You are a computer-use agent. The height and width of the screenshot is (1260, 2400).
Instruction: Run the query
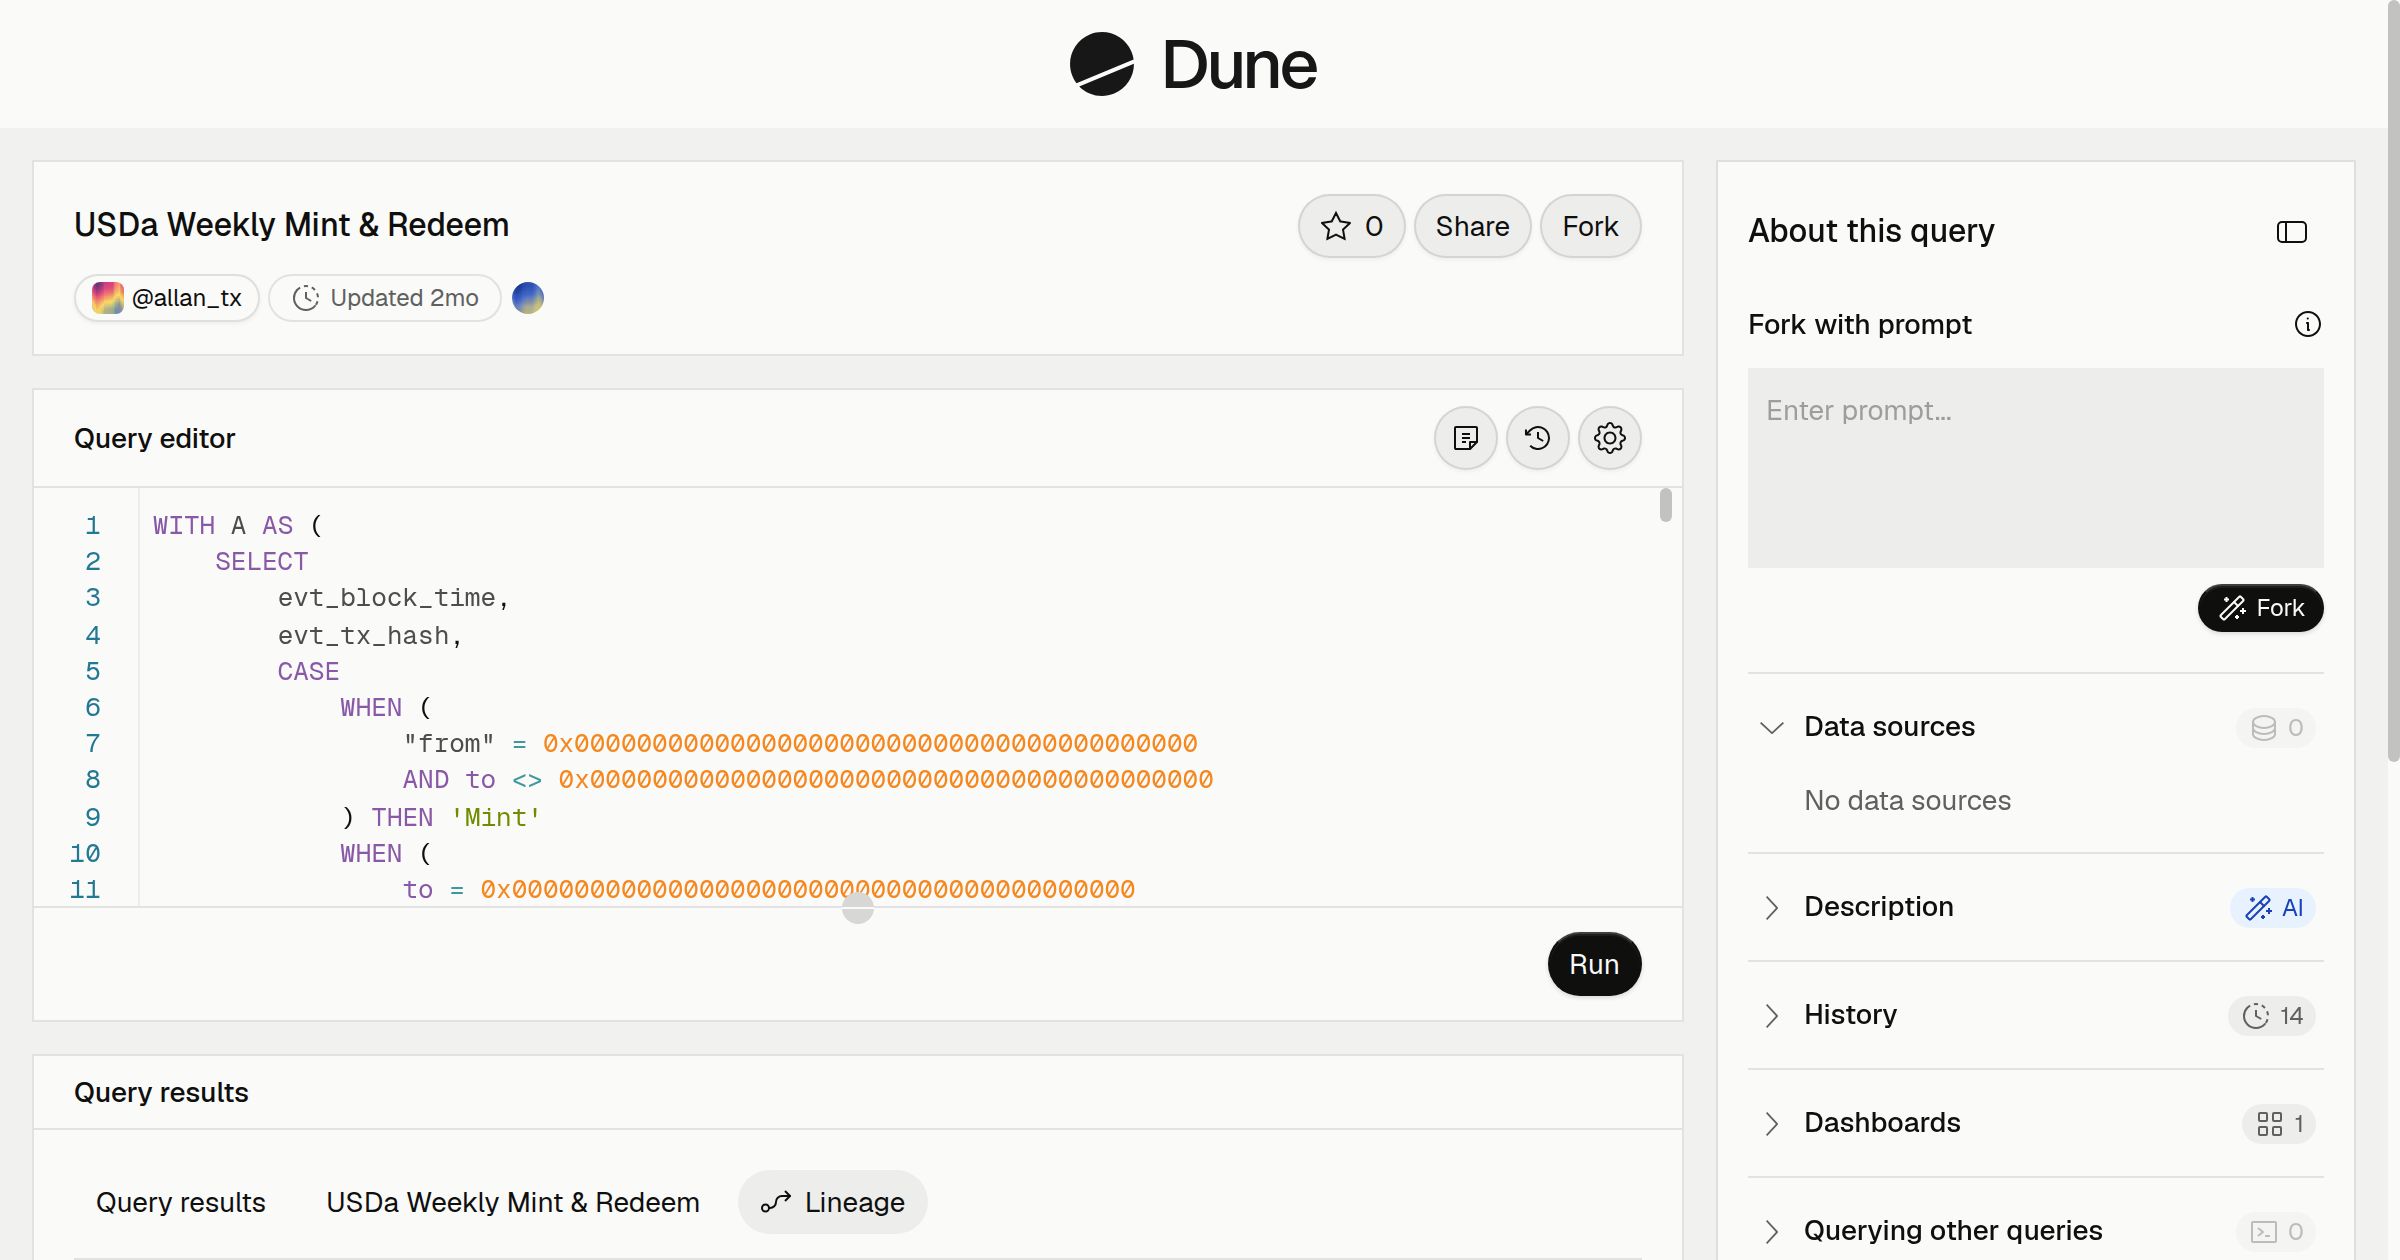tap(1594, 964)
